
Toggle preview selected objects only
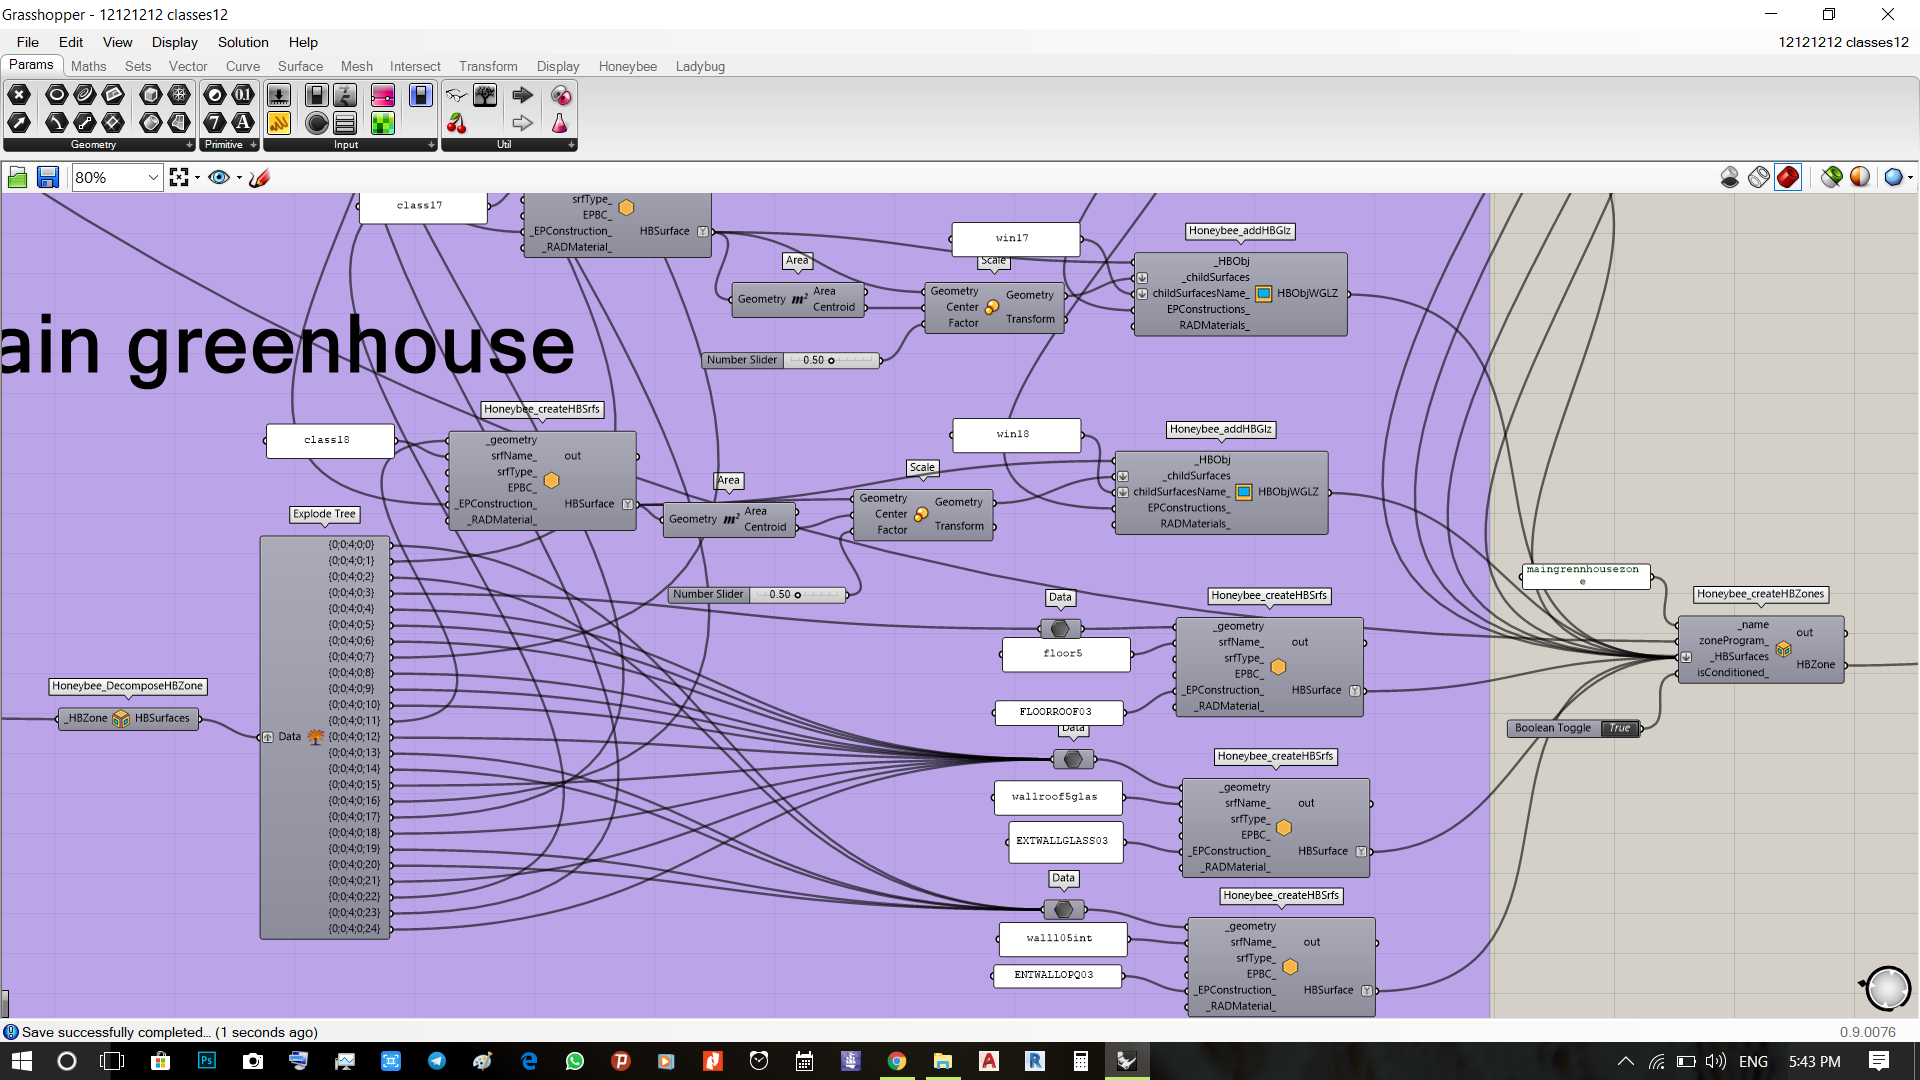click(1832, 177)
